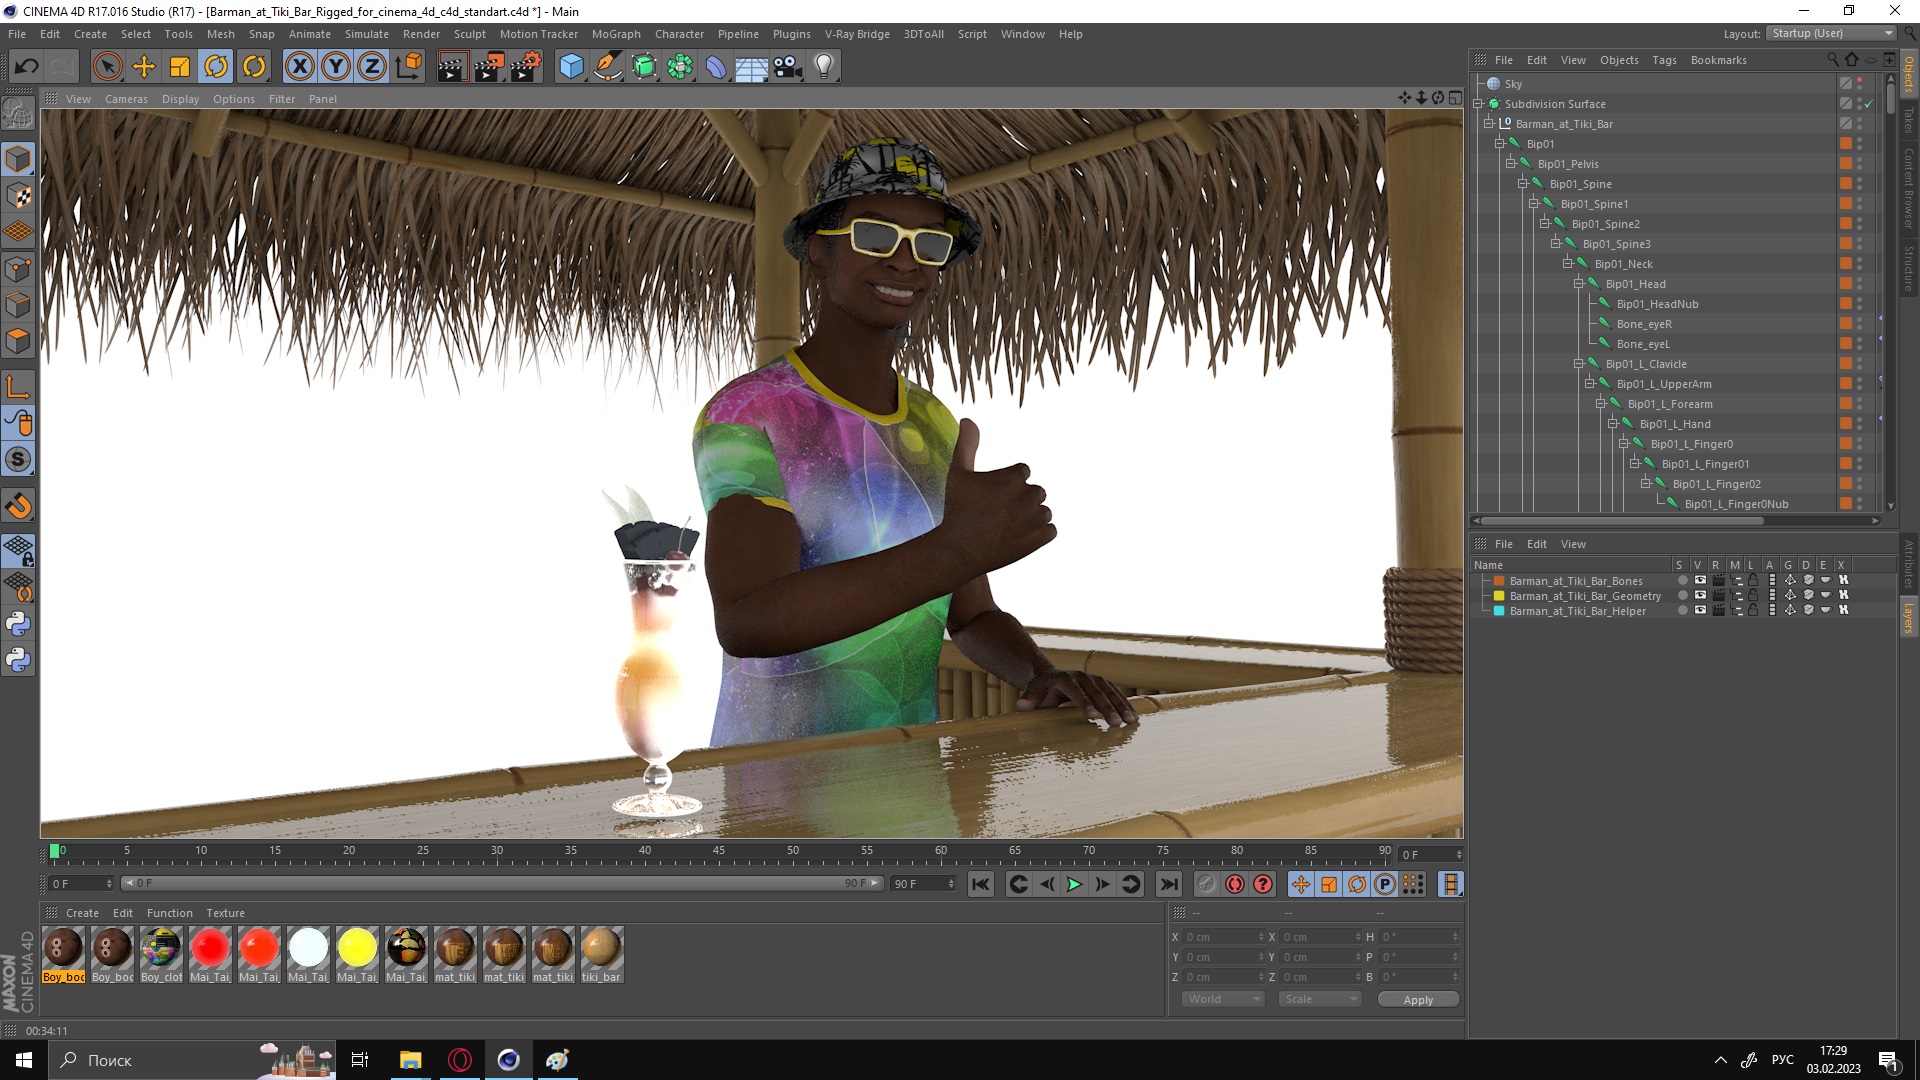Click Go to End of animation
Image resolution: width=1920 pixels, height=1080 pixels.
coord(1168,884)
